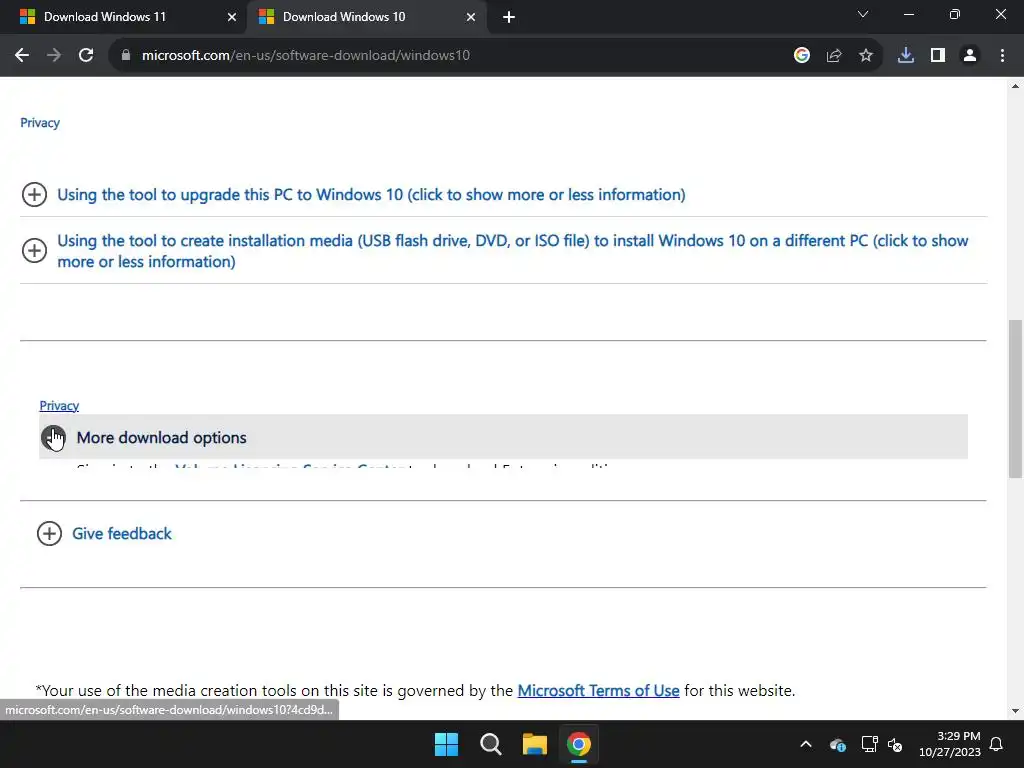This screenshot has width=1024, height=768.
Task: View site information lock icon
Action: tap(125, 56)
